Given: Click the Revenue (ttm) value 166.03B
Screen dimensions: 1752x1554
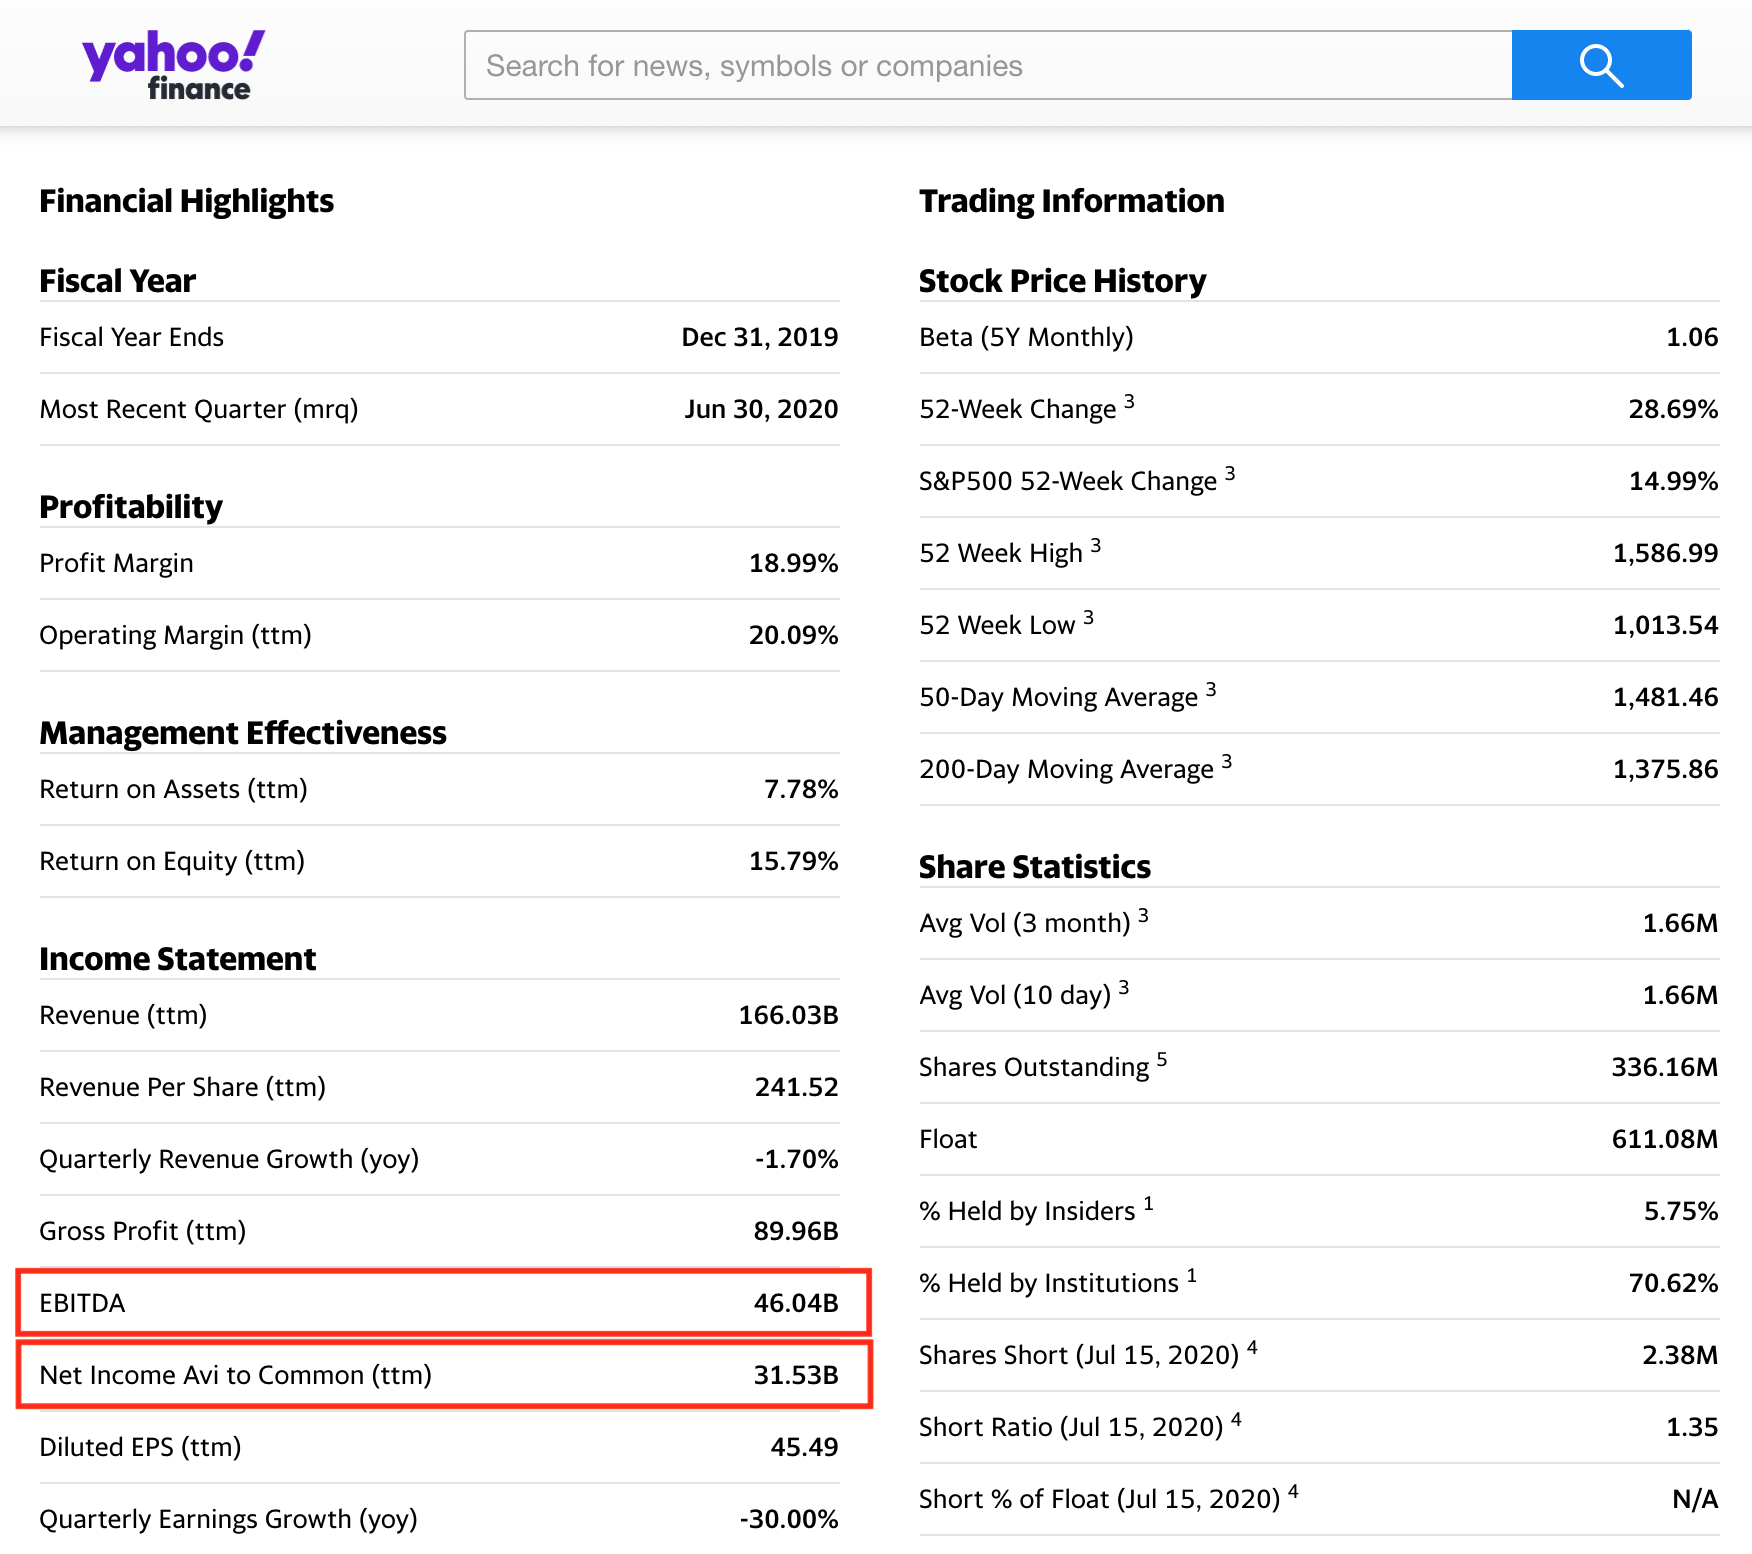Looking at the screenshot, I should (788, 1015).
